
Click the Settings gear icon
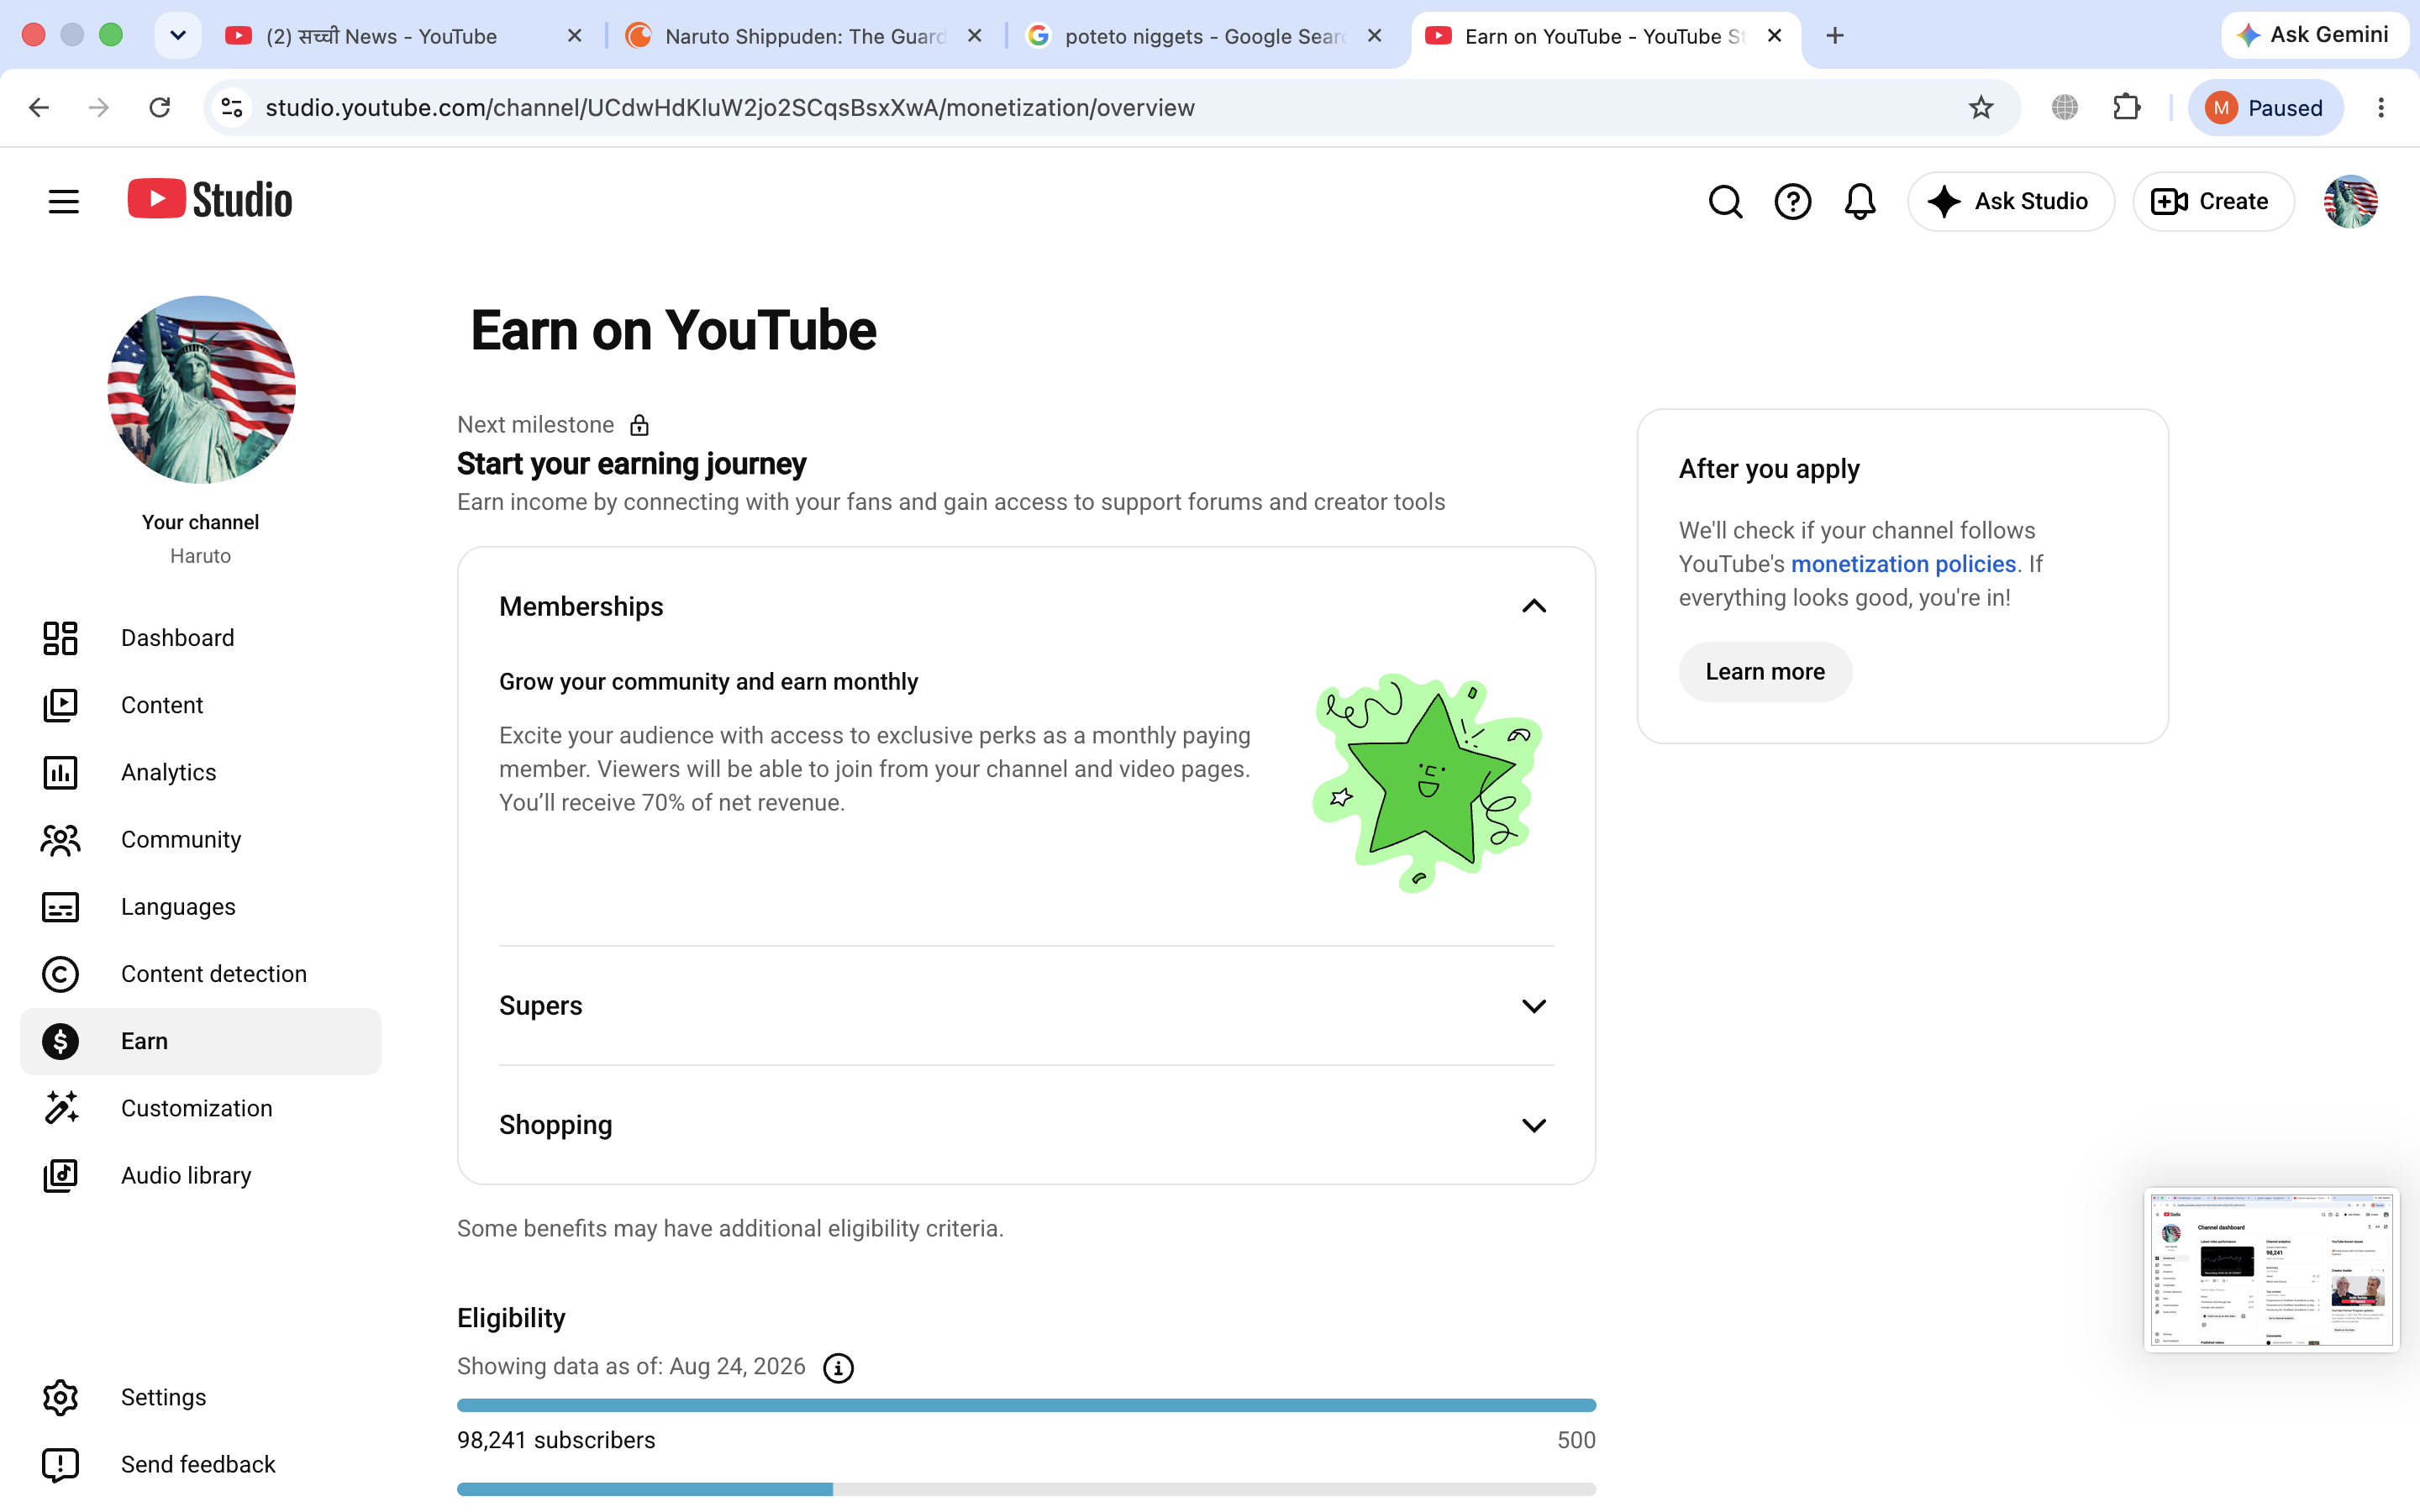(60, 1397)
